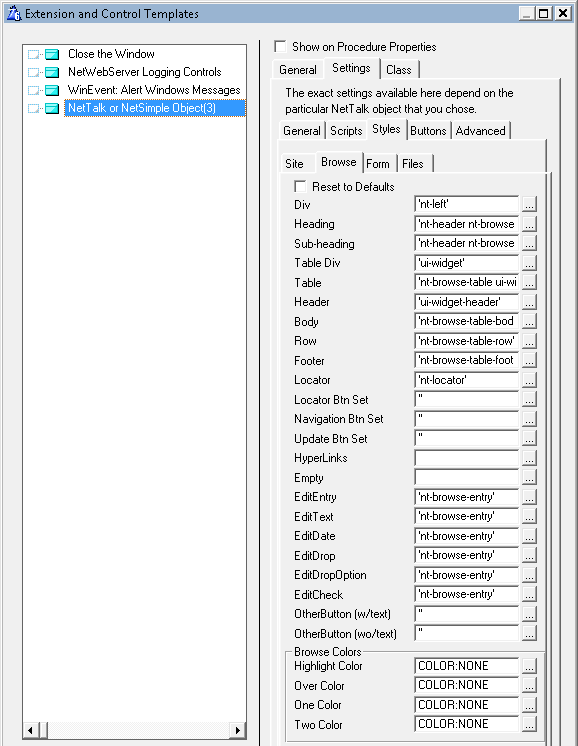Viewport: 578px width, 746px height.
Task: Switch to the Form styles tab
Action: [x=378, y=164]
